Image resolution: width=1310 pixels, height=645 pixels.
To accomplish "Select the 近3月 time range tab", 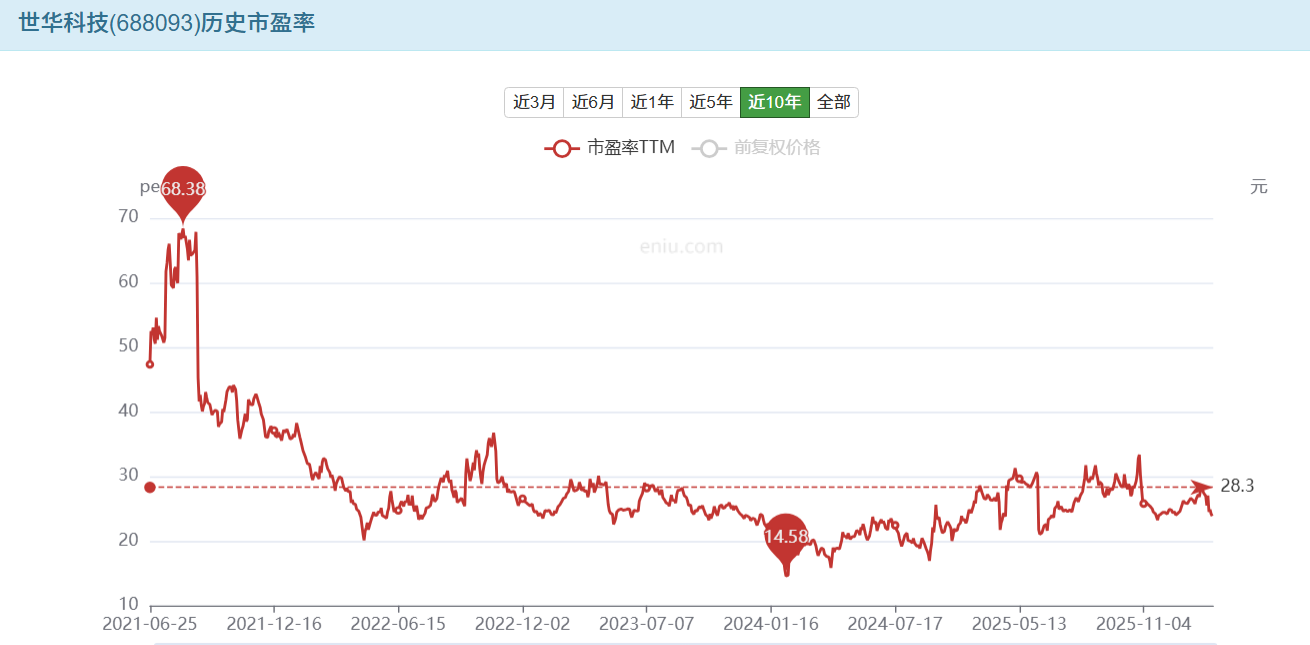I will (x=534, y=102).
